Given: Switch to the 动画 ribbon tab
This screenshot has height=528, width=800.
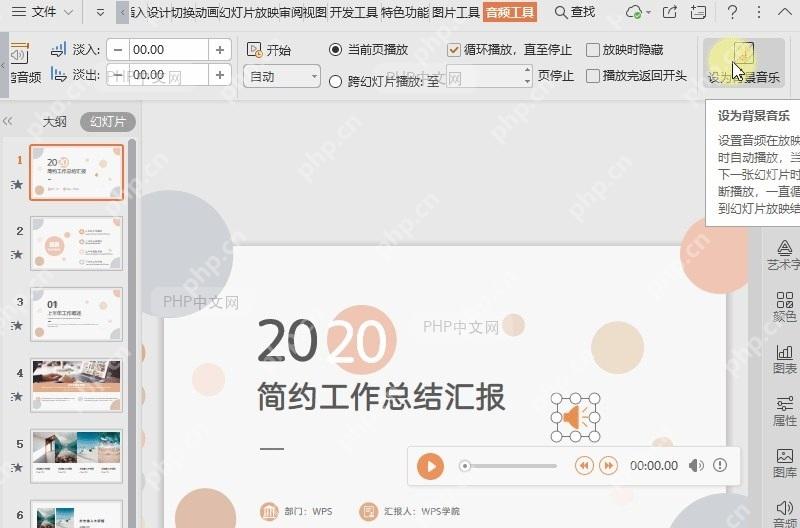Looking at the screenshot, I should 206,12.
